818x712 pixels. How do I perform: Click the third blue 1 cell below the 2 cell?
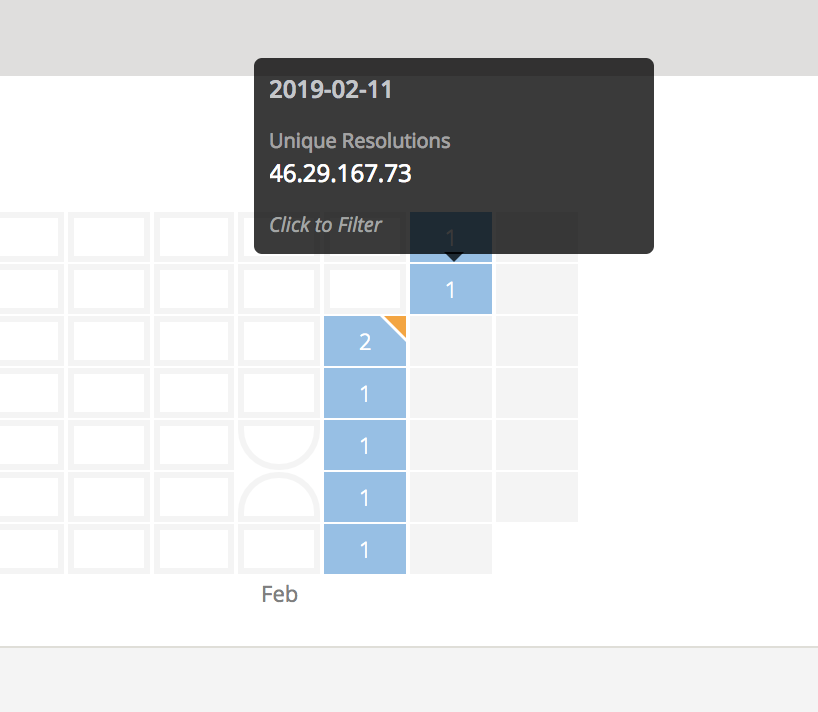tap(364, 497)
